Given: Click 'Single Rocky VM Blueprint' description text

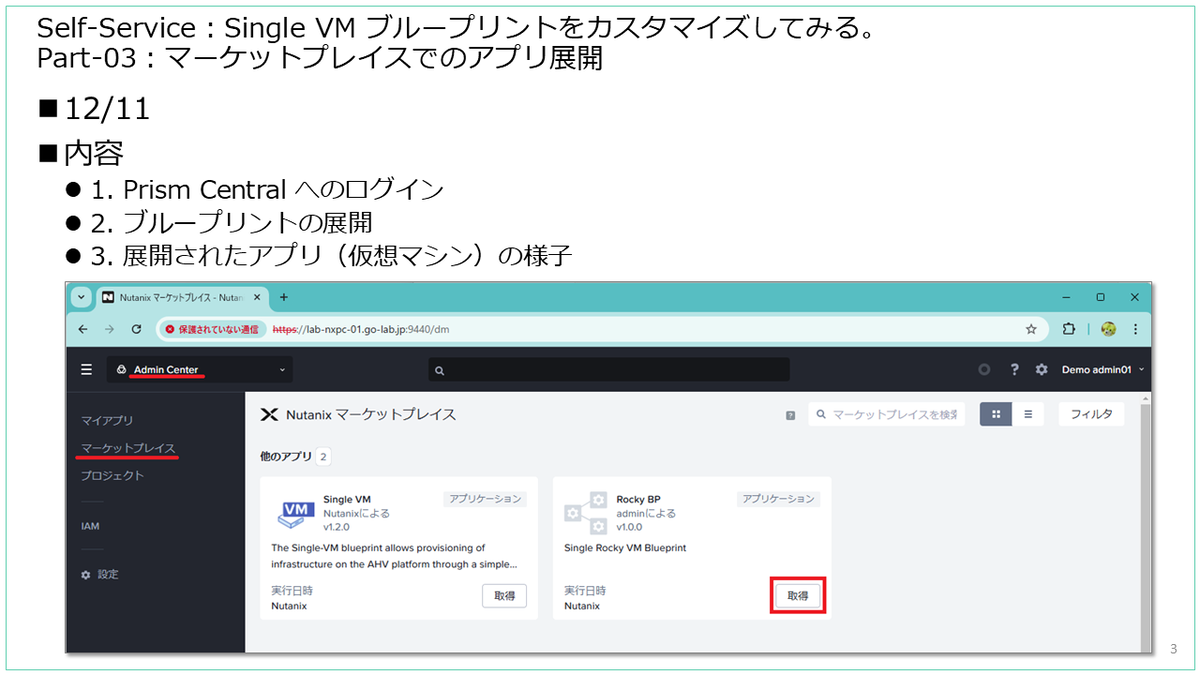Looking at the screenshot, I should (x=625, y=548).
